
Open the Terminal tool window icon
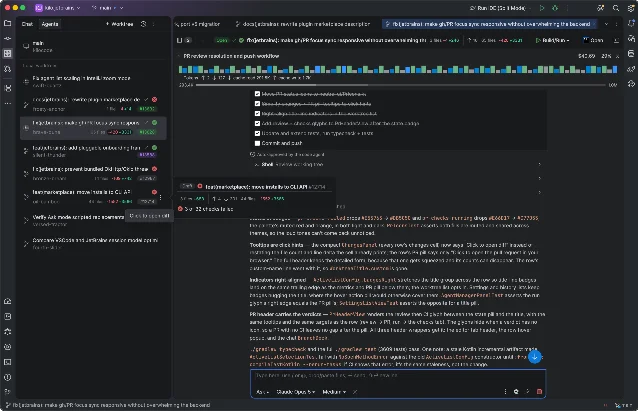pos(7,362)
